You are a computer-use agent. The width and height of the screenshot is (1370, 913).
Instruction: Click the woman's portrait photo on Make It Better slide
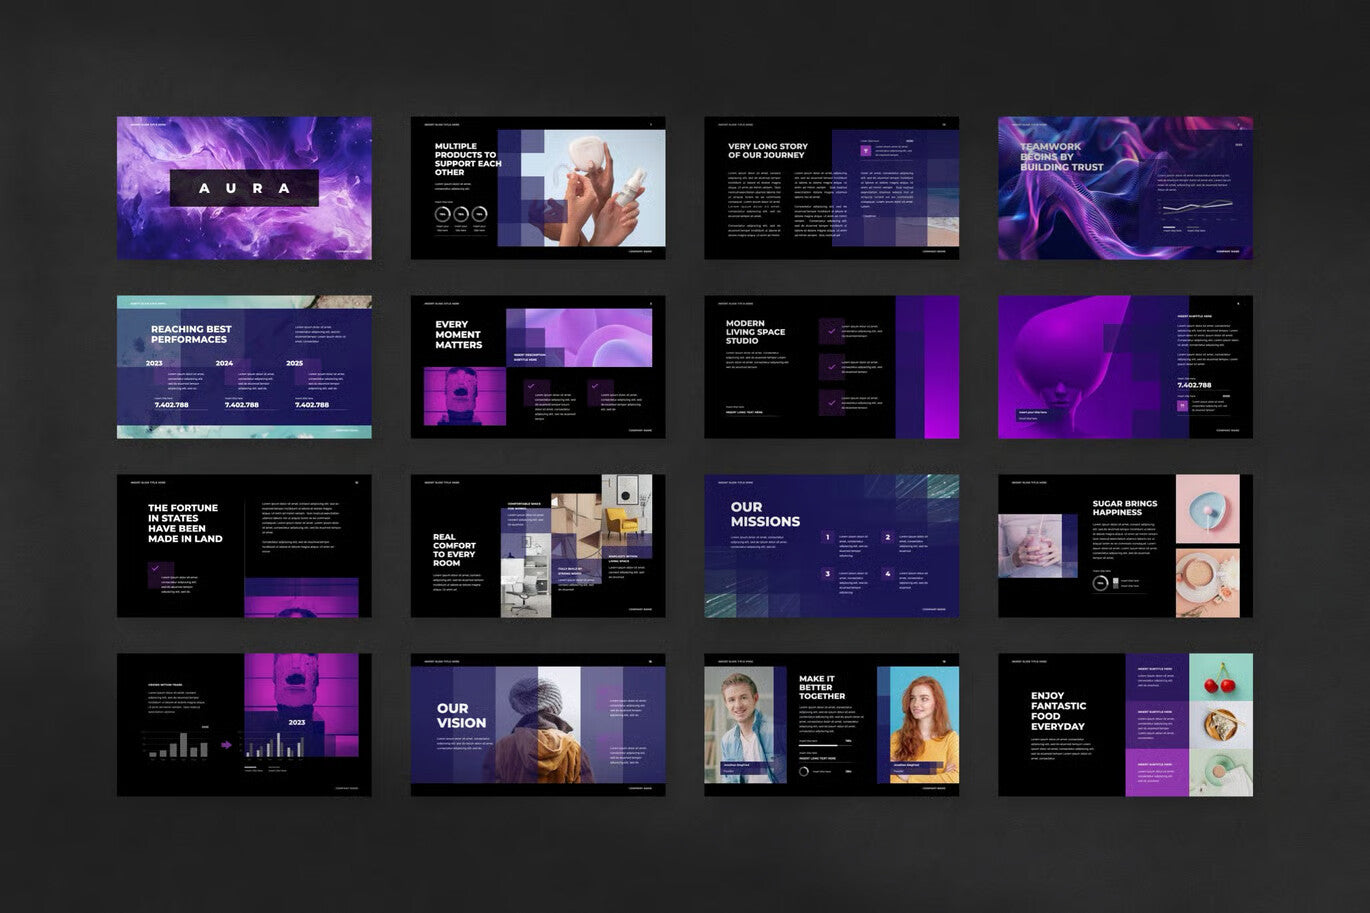pos(917,719)
